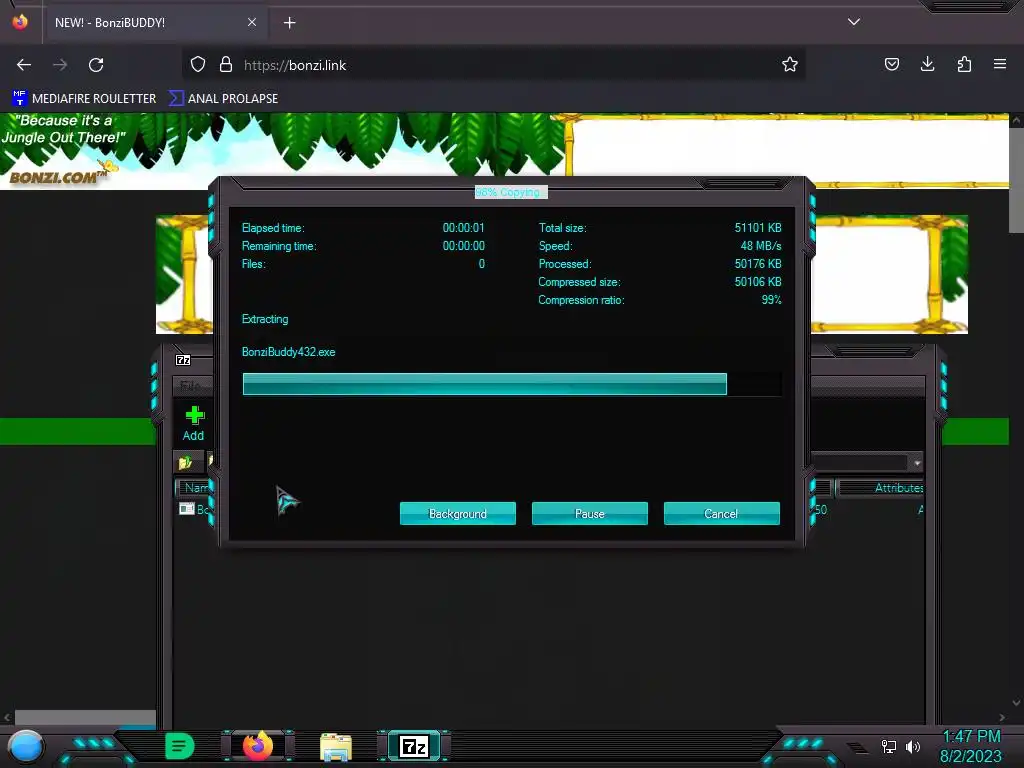Image resolution: width=1024 pixels, height=768 pixels.
Task: Click the Firefox logo icon in tab bar
Action: 20,22
